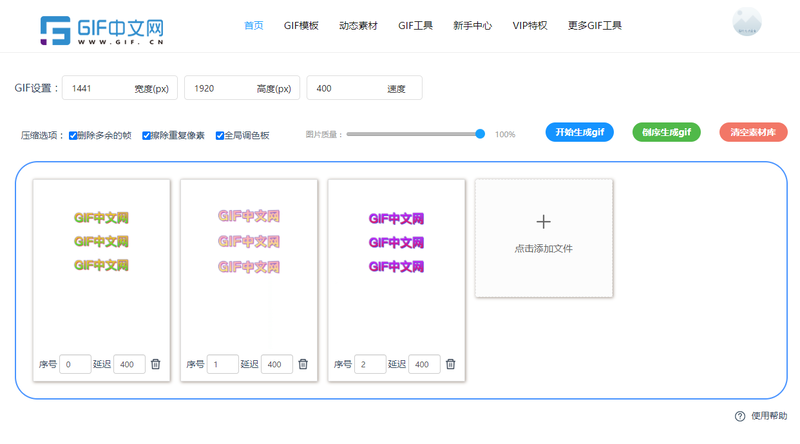Click the height field showing 1920

coord(242,88)
